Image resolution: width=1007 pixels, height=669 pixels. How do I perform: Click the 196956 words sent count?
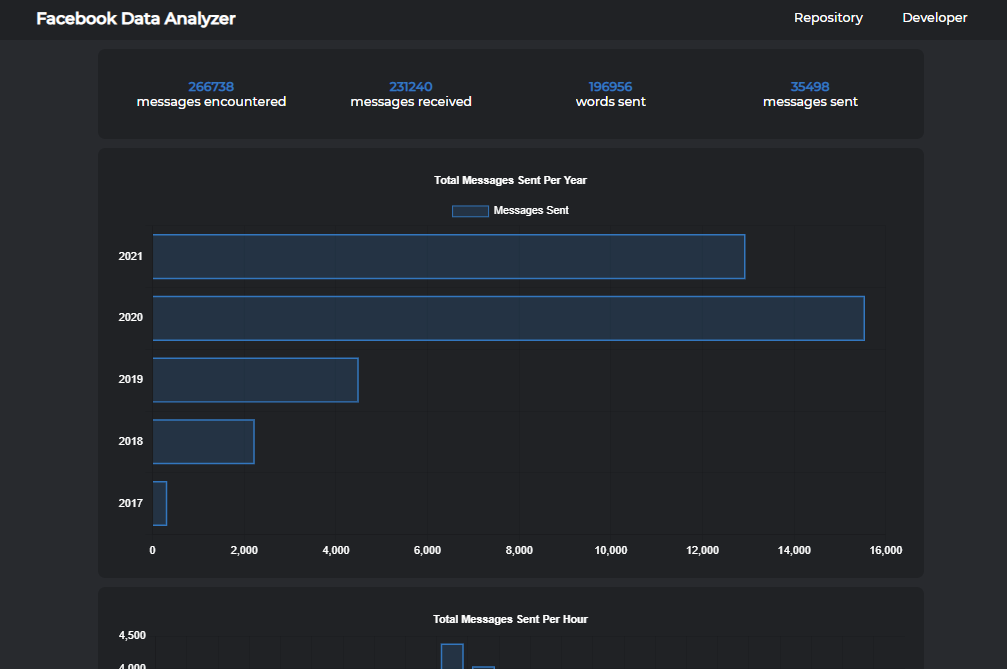610,87
